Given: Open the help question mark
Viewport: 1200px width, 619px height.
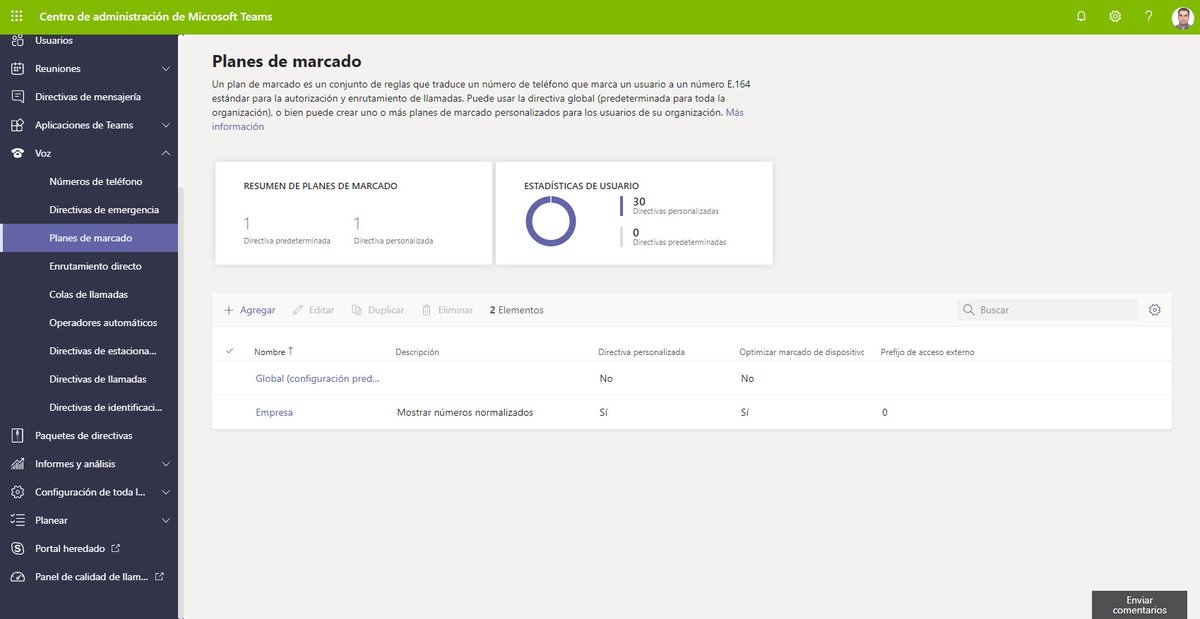Looking at the screenshot, I should point(1149,17).
